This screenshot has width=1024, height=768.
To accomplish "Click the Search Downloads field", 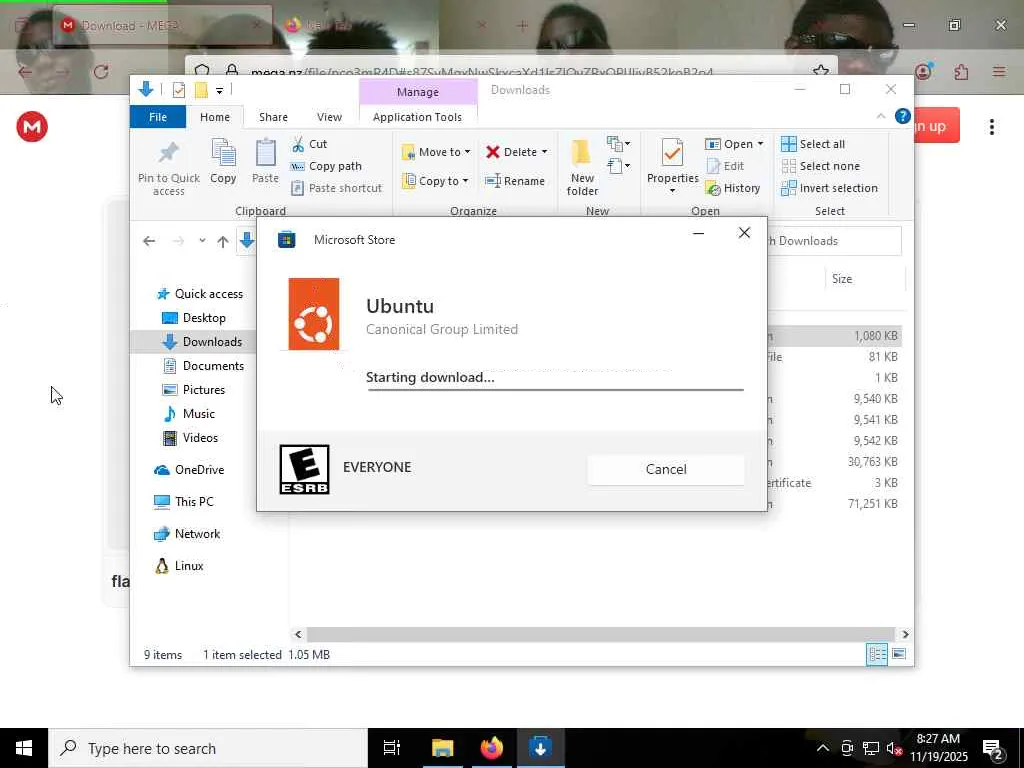I will (835, 241).
